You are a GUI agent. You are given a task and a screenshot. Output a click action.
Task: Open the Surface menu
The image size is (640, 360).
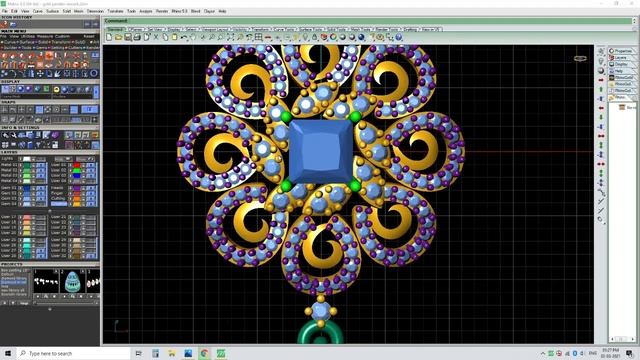click(x=52, y=11)
